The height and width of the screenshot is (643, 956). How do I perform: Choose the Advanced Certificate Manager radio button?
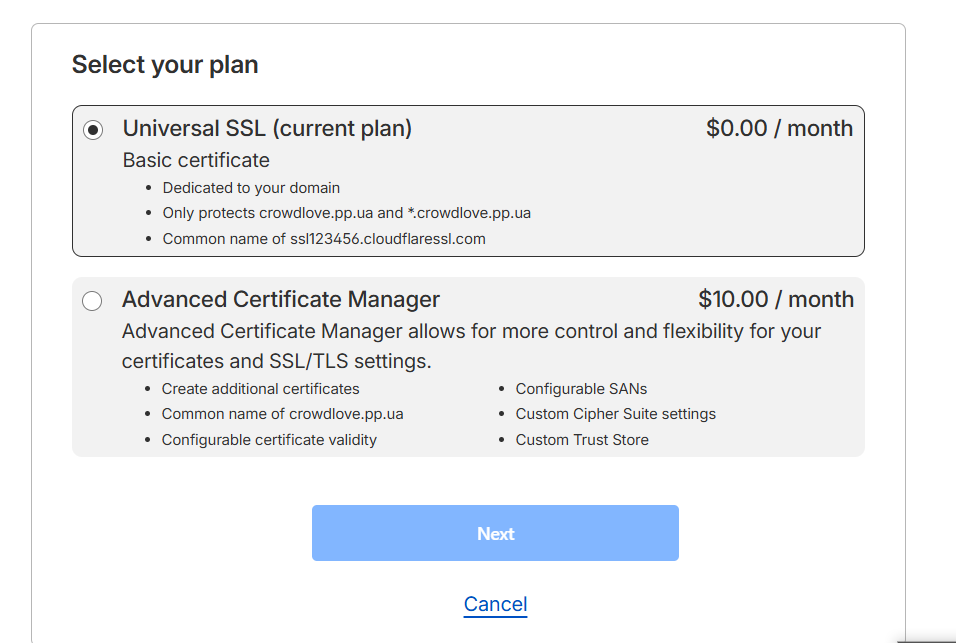[92, 301]
